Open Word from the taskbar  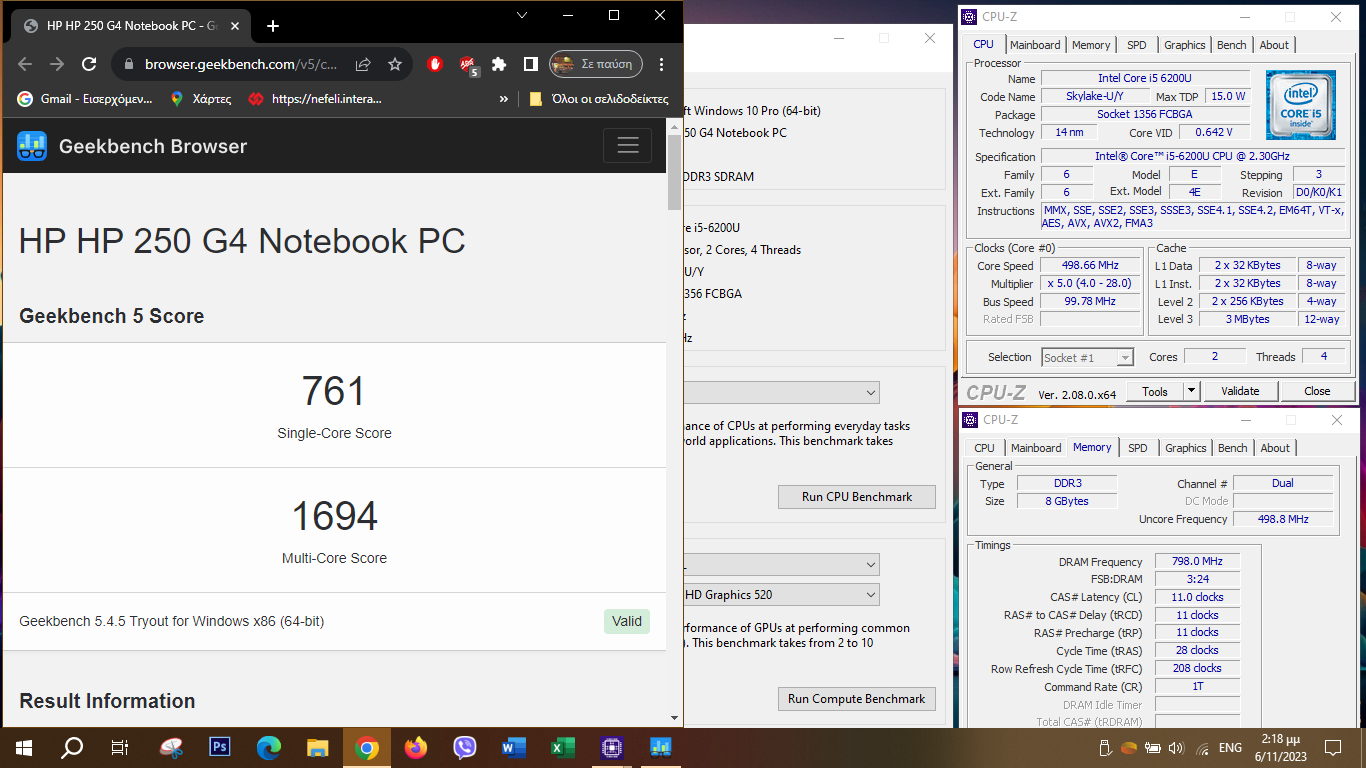(x=513, y=747)
